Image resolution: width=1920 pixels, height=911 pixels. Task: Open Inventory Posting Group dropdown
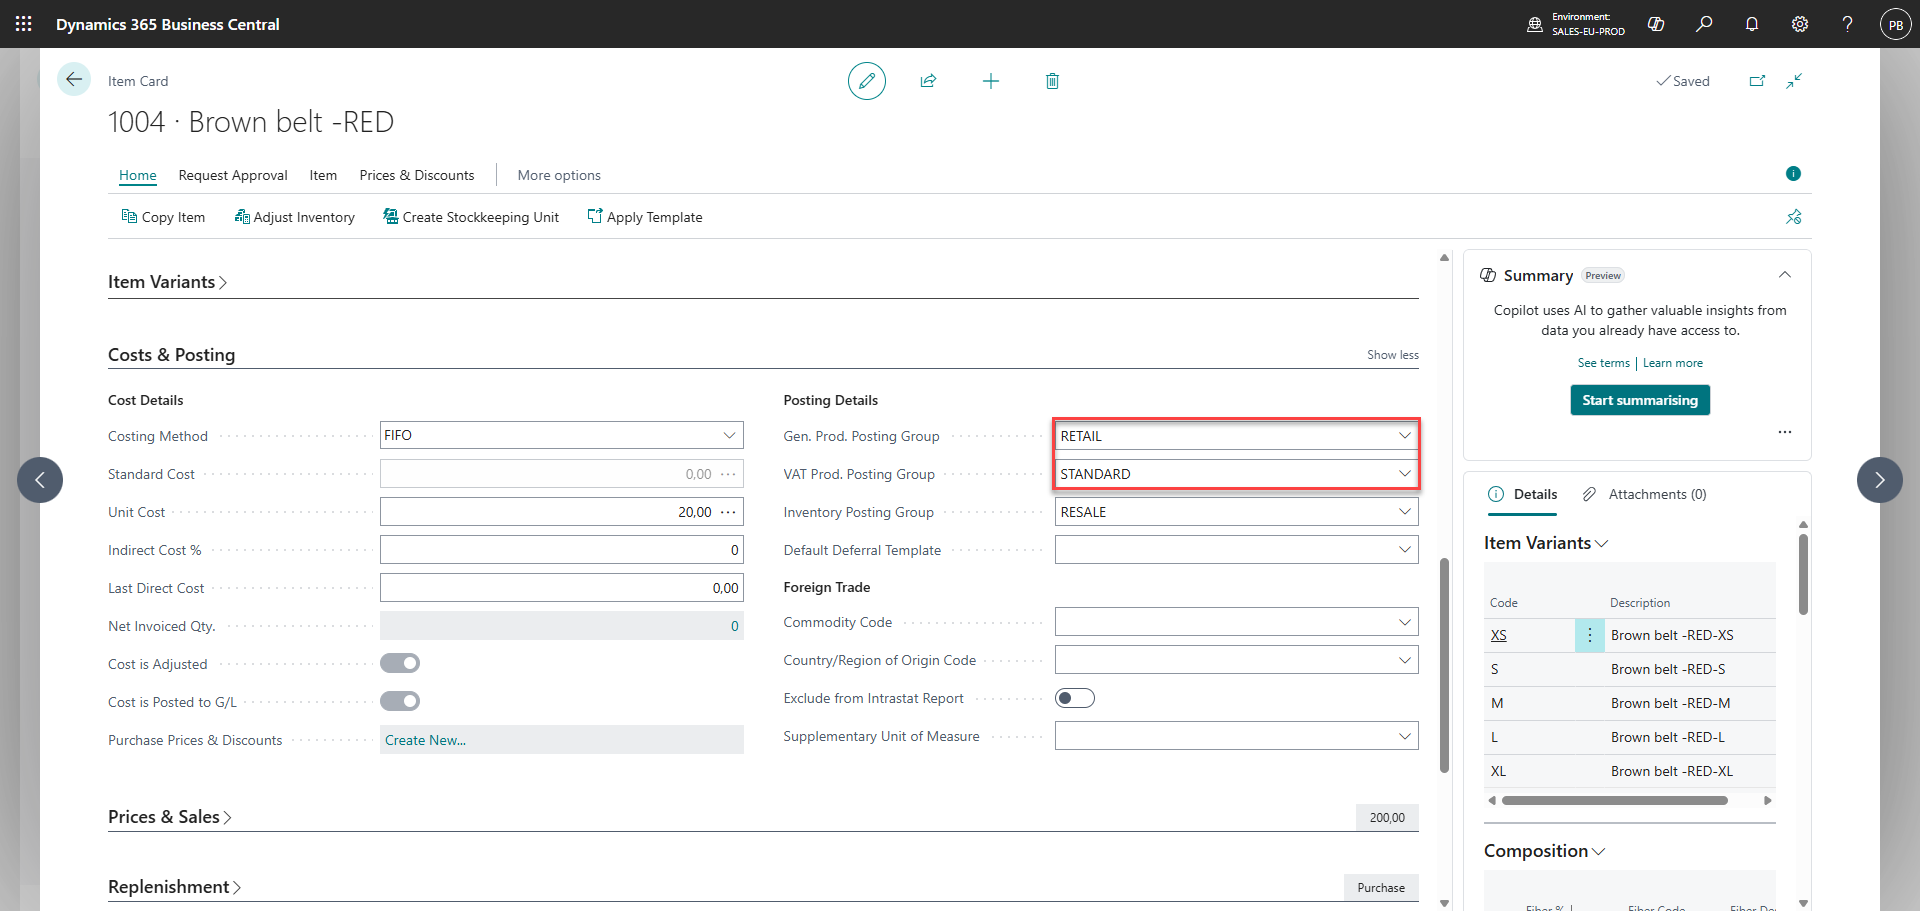(1405, 512)
